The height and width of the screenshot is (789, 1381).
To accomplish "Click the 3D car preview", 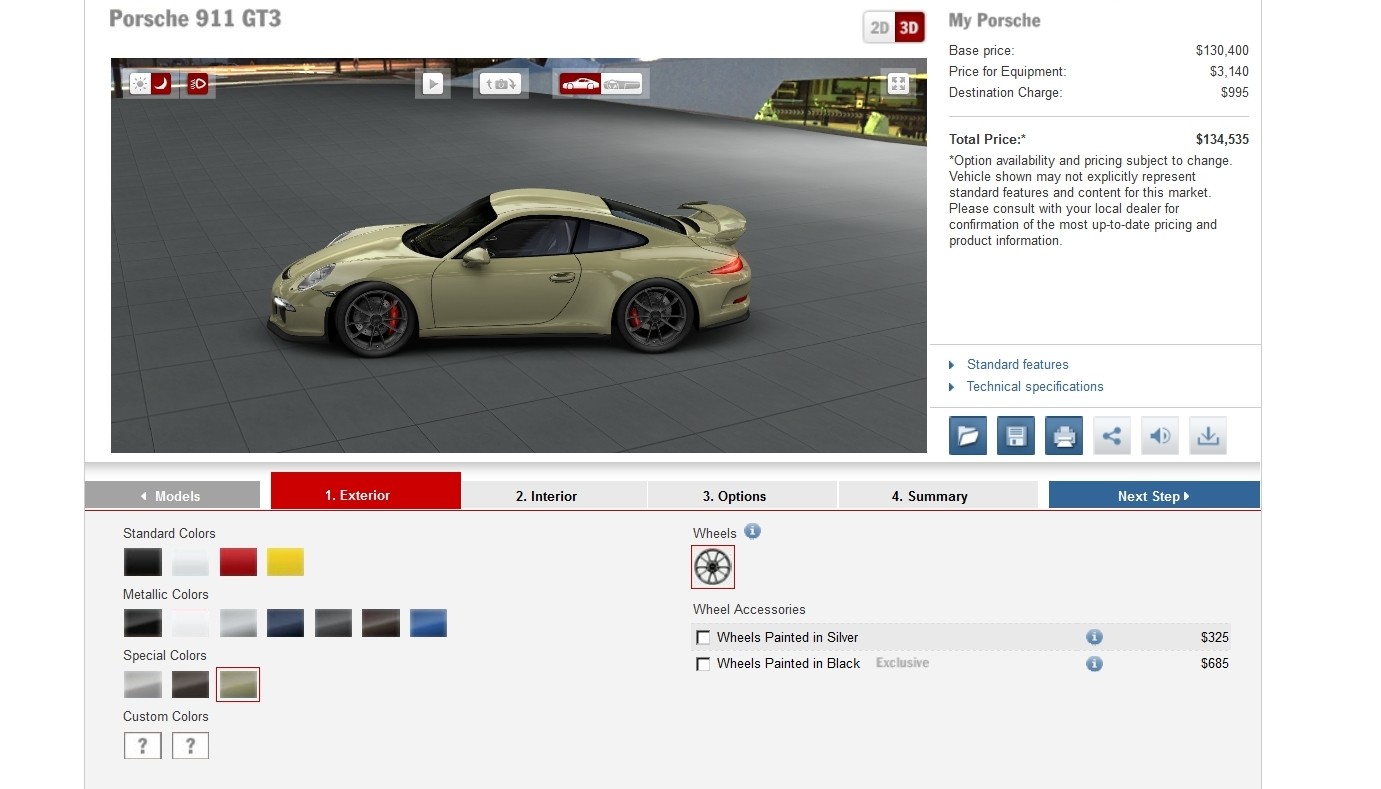I will pos(519,255).
